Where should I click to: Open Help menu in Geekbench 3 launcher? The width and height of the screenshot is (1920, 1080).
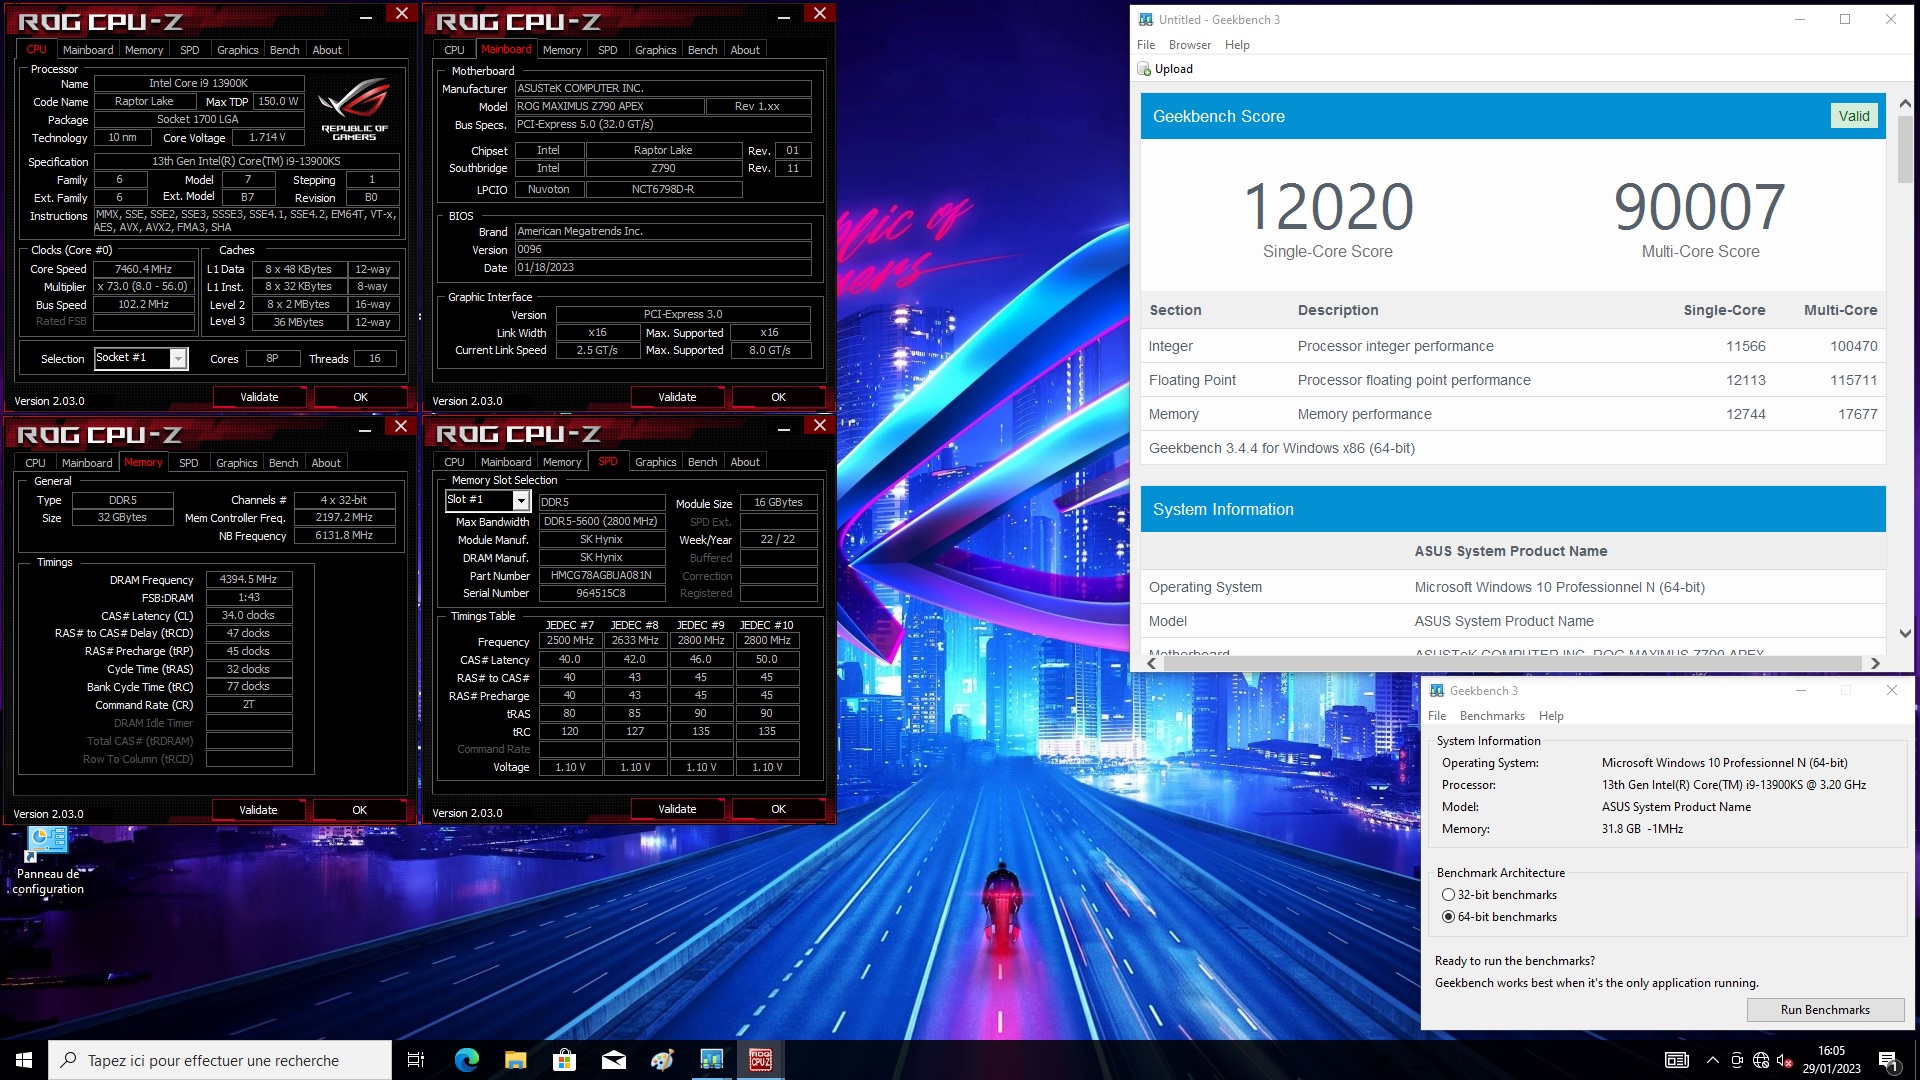pyautogui.click(x=1551, y=716)
